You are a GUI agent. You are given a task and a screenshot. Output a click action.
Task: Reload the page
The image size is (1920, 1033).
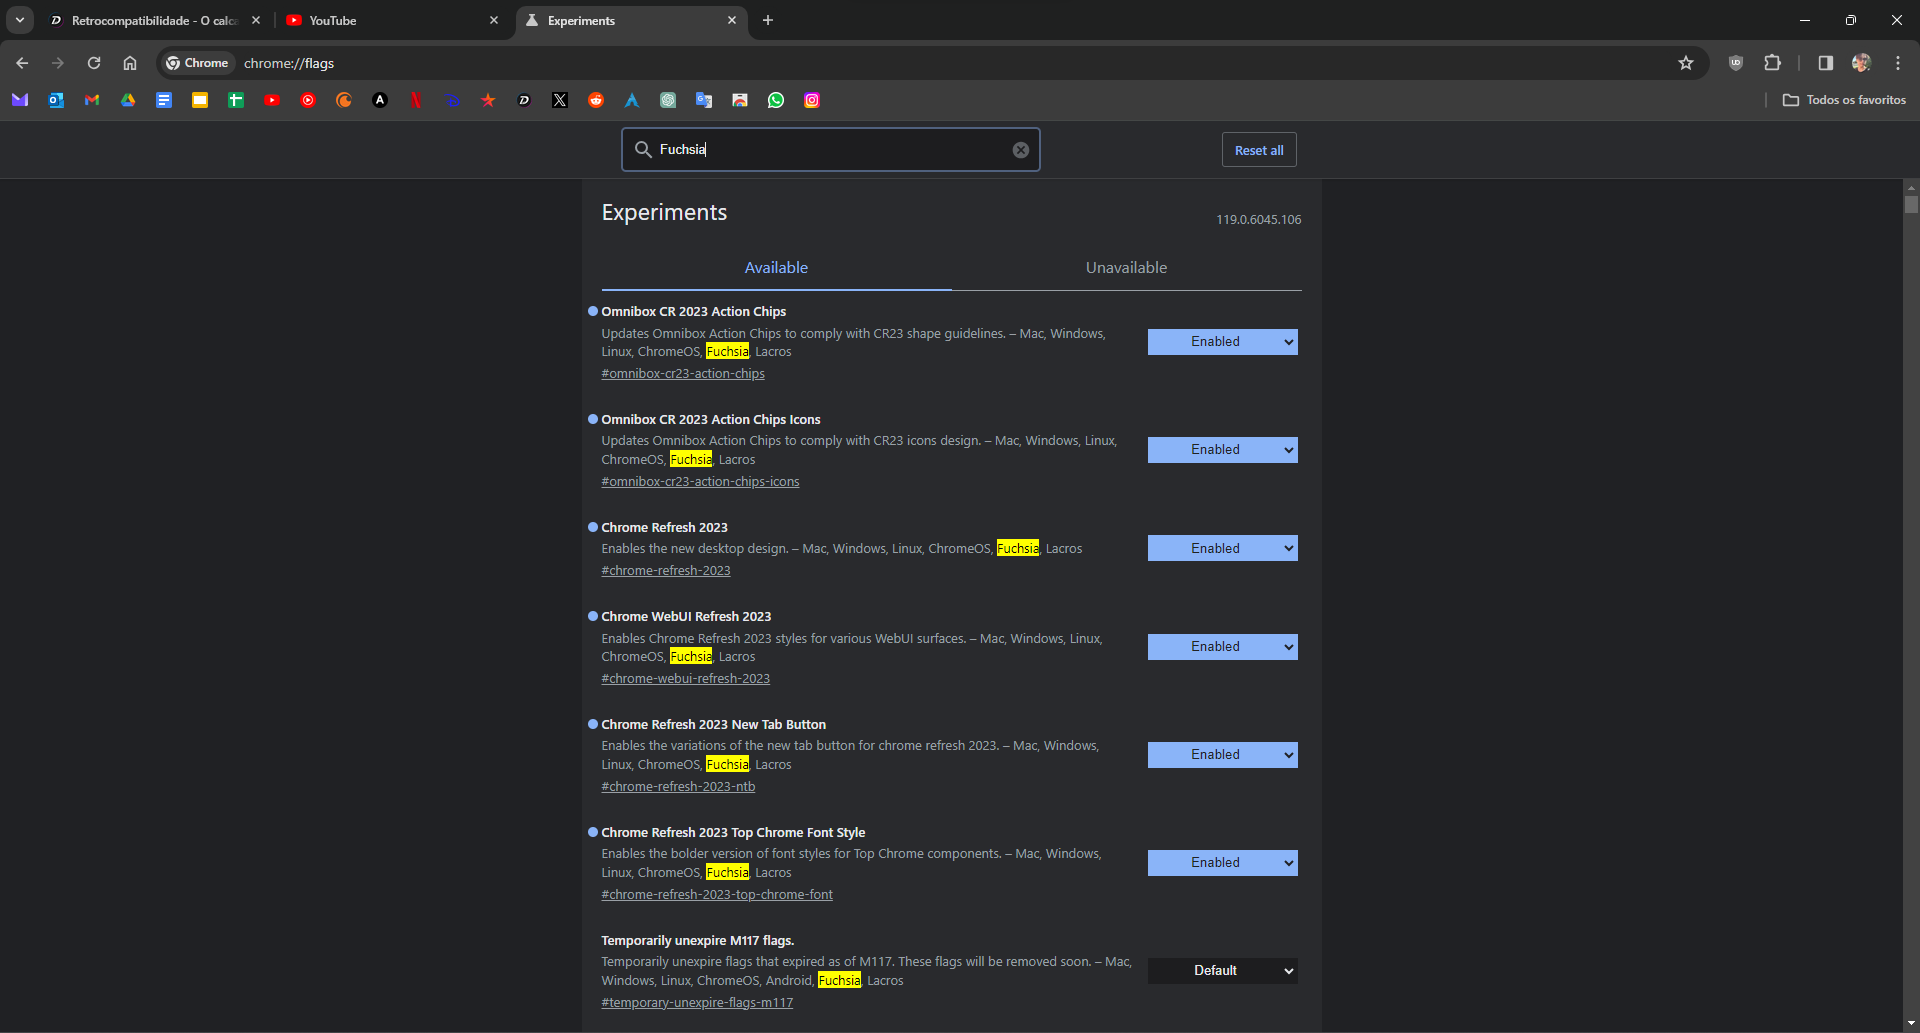point(94,63)
